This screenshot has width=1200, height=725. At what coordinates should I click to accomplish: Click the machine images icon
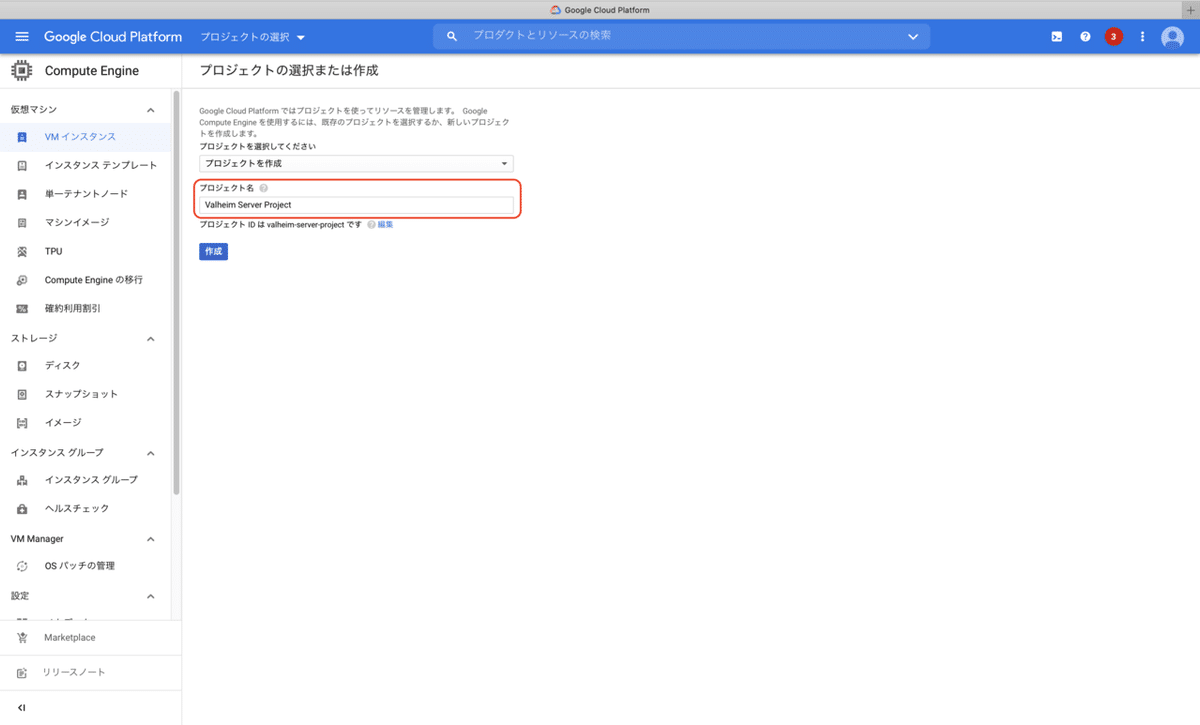22,223
